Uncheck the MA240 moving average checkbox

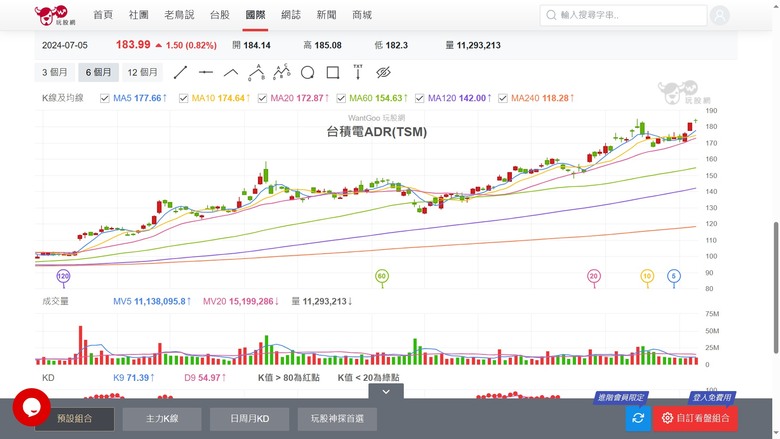(x=503, y=98)
